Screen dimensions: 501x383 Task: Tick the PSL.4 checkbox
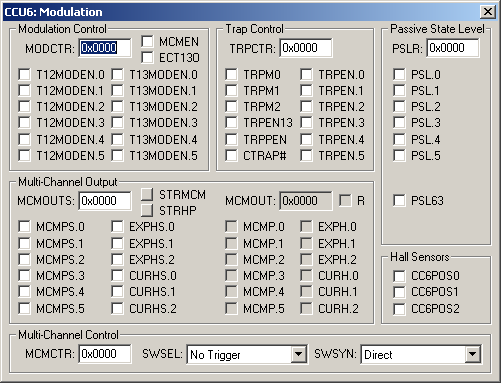click(x=399, y=139)
